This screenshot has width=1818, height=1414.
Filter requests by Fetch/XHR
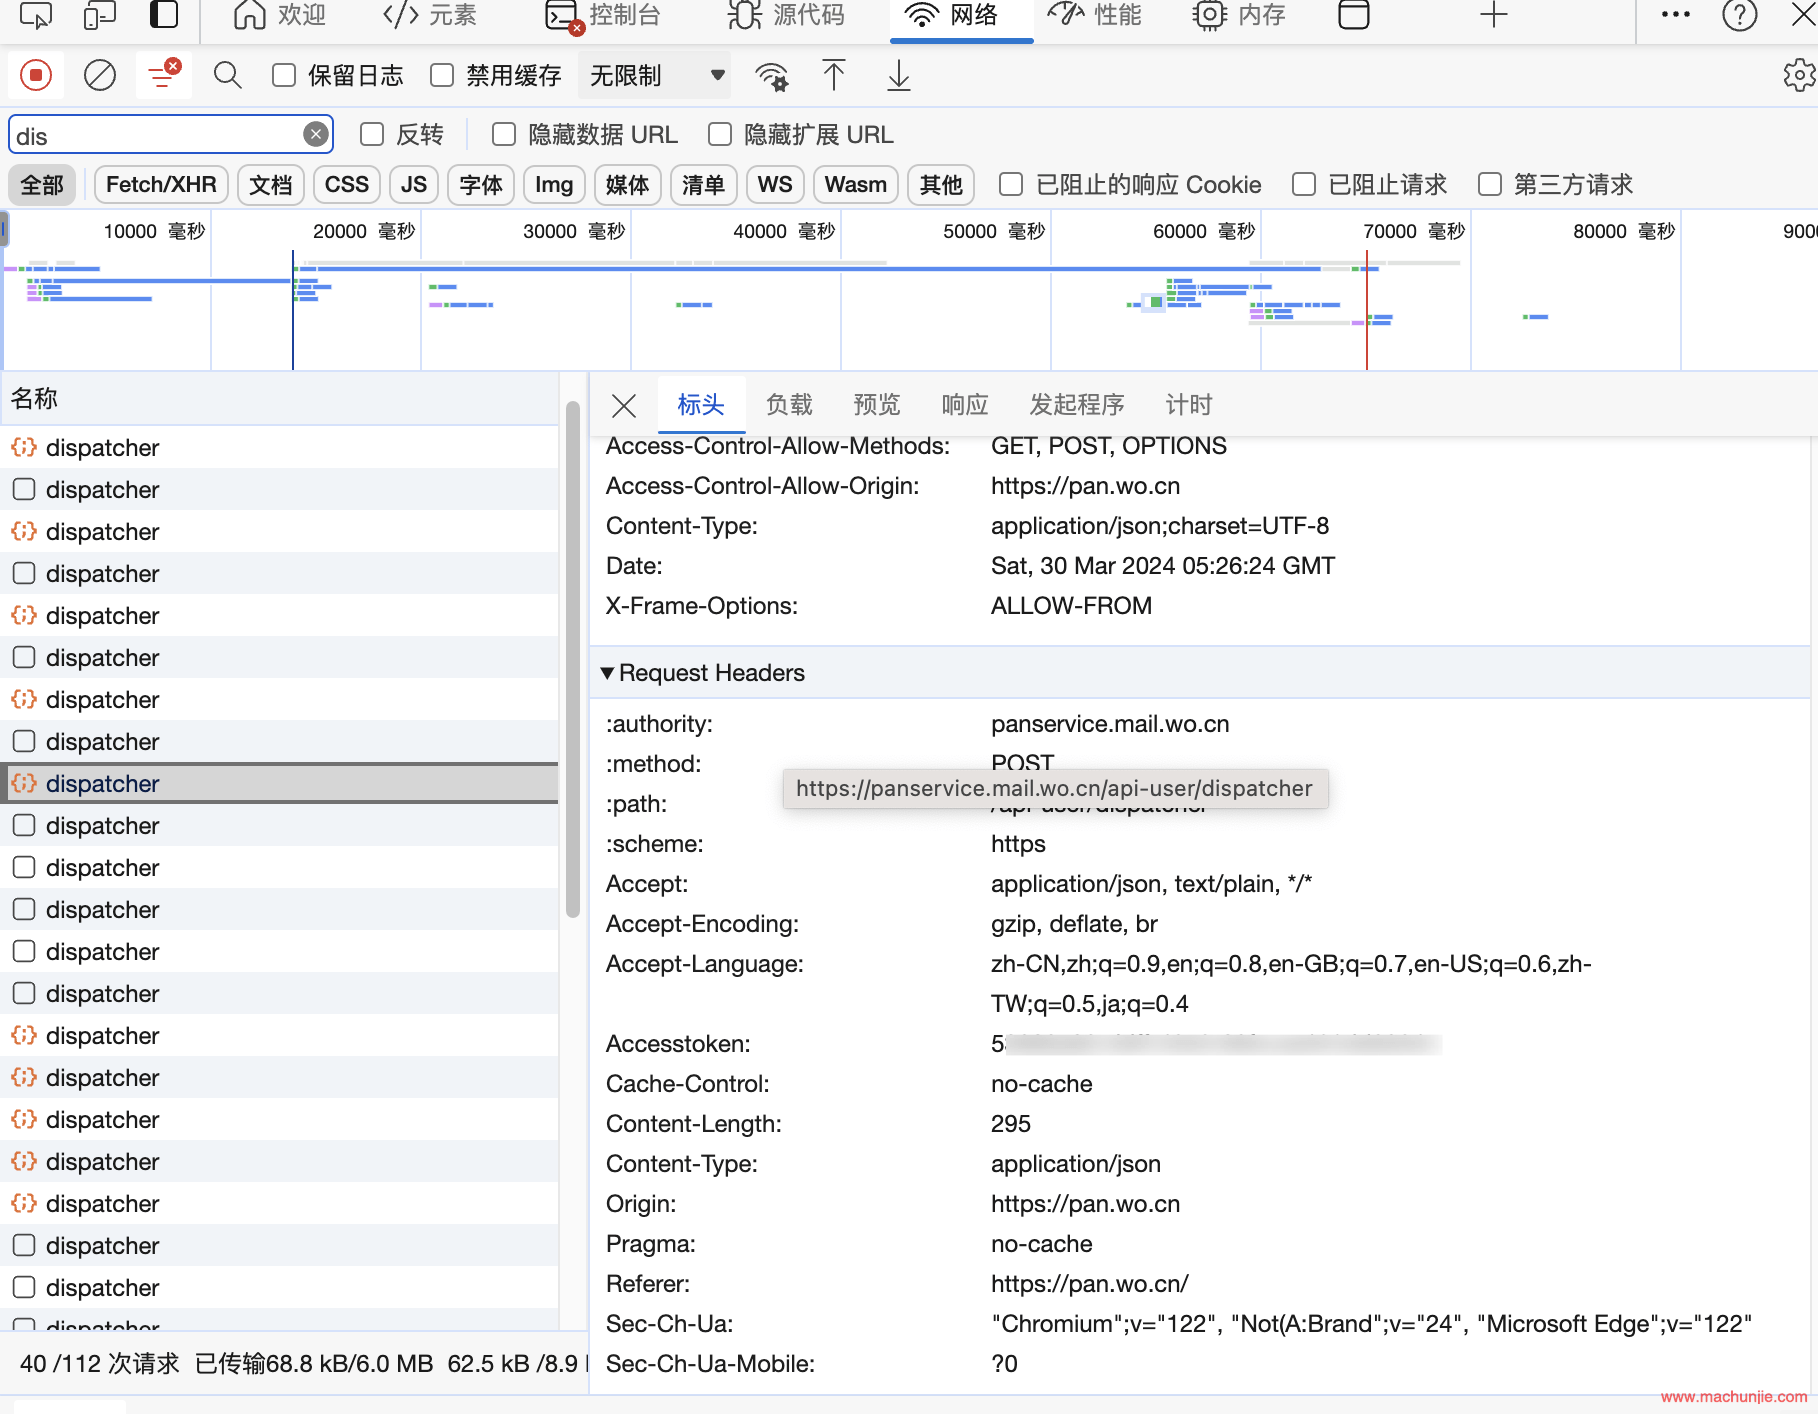pyautogui.click(x=161, y=185)
